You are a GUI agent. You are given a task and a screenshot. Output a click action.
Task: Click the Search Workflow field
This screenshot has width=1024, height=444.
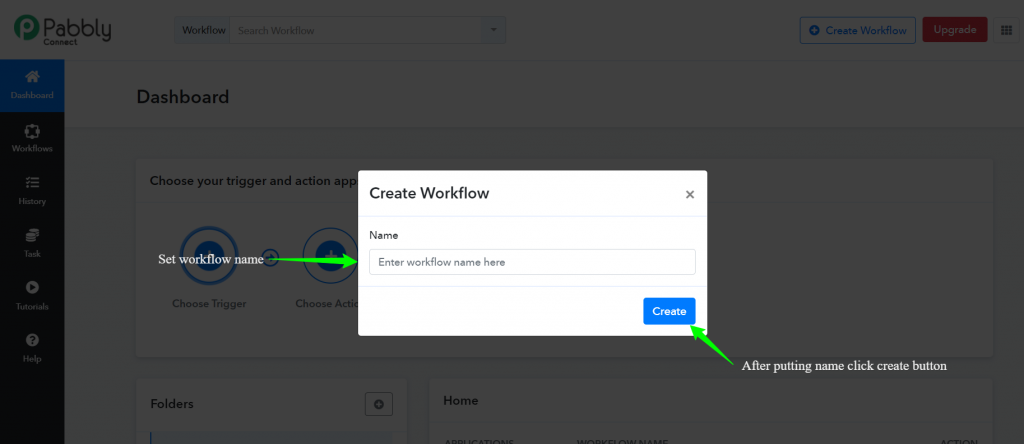pyautogui.click(x=355, y=30)
